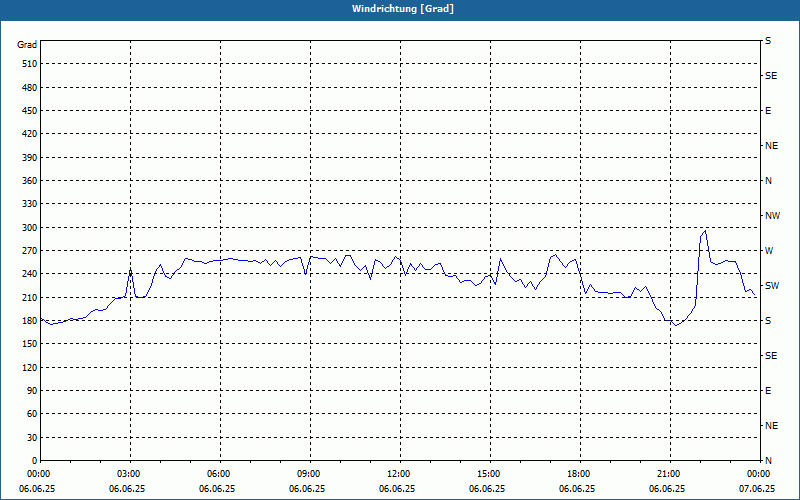Click the 120 y-axis label
This screenshot has height=500, width=800.
click(x=30, y=367)
